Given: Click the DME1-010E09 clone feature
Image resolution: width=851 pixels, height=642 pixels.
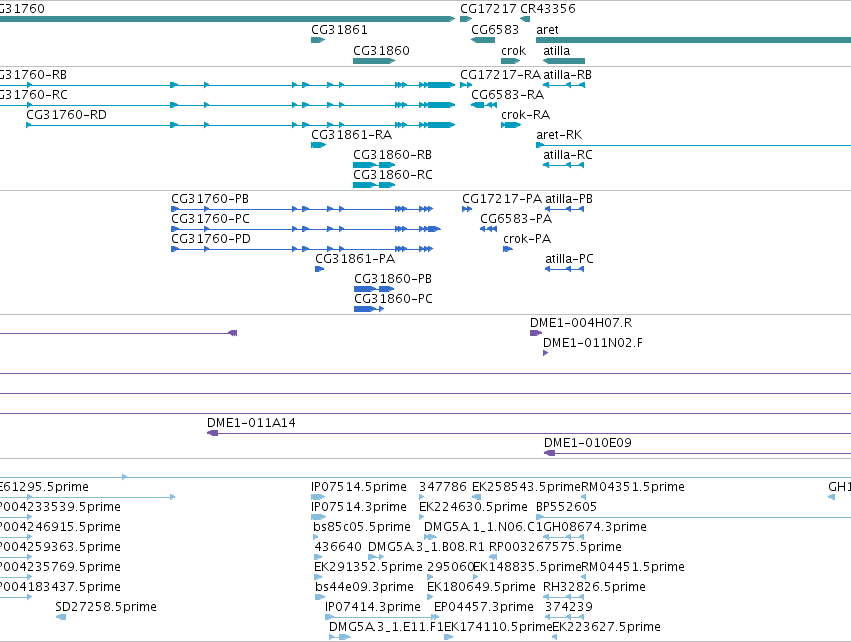Looking at the screenshot, I should tap(697, 453).
